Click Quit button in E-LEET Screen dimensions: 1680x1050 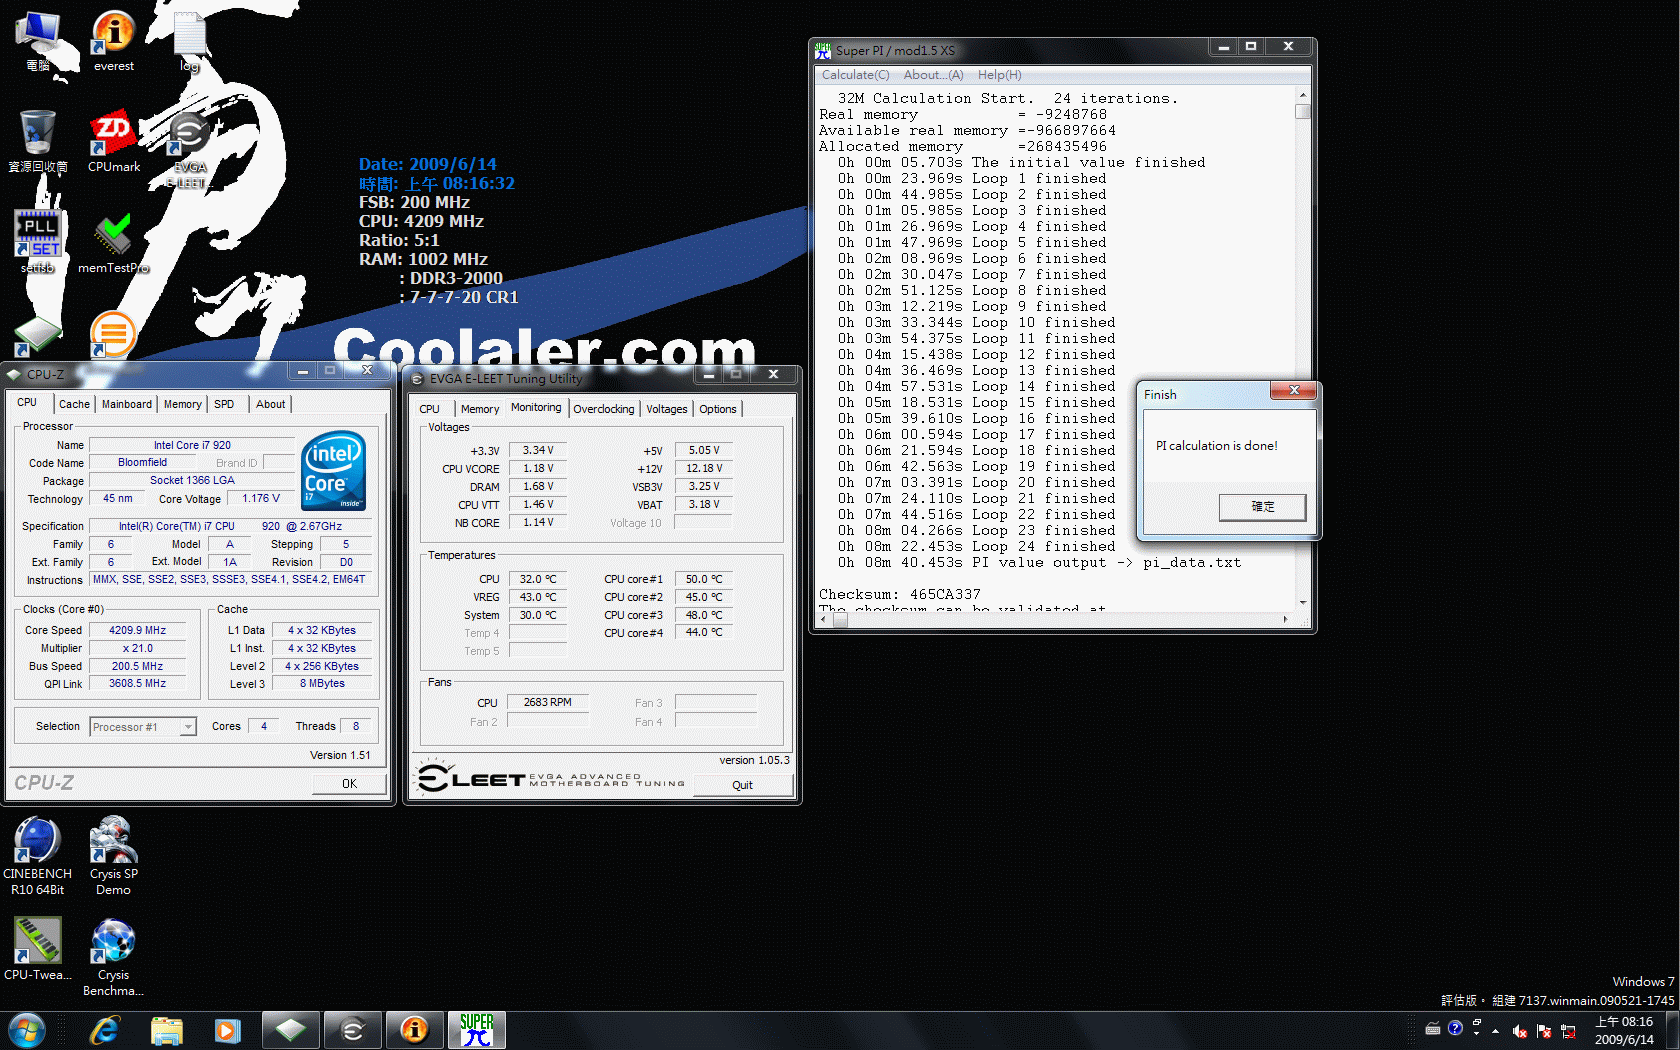click(x=743, y=785)
